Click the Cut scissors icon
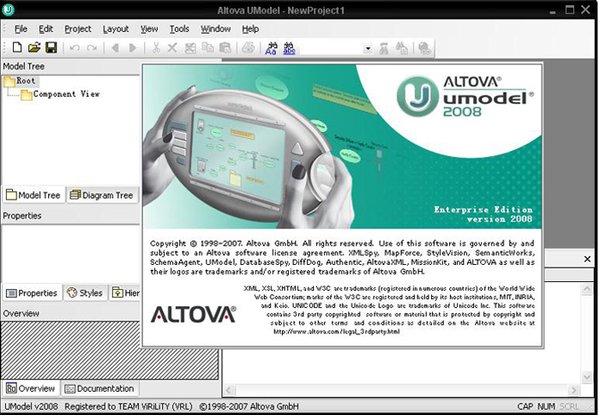 pos(155,48)
